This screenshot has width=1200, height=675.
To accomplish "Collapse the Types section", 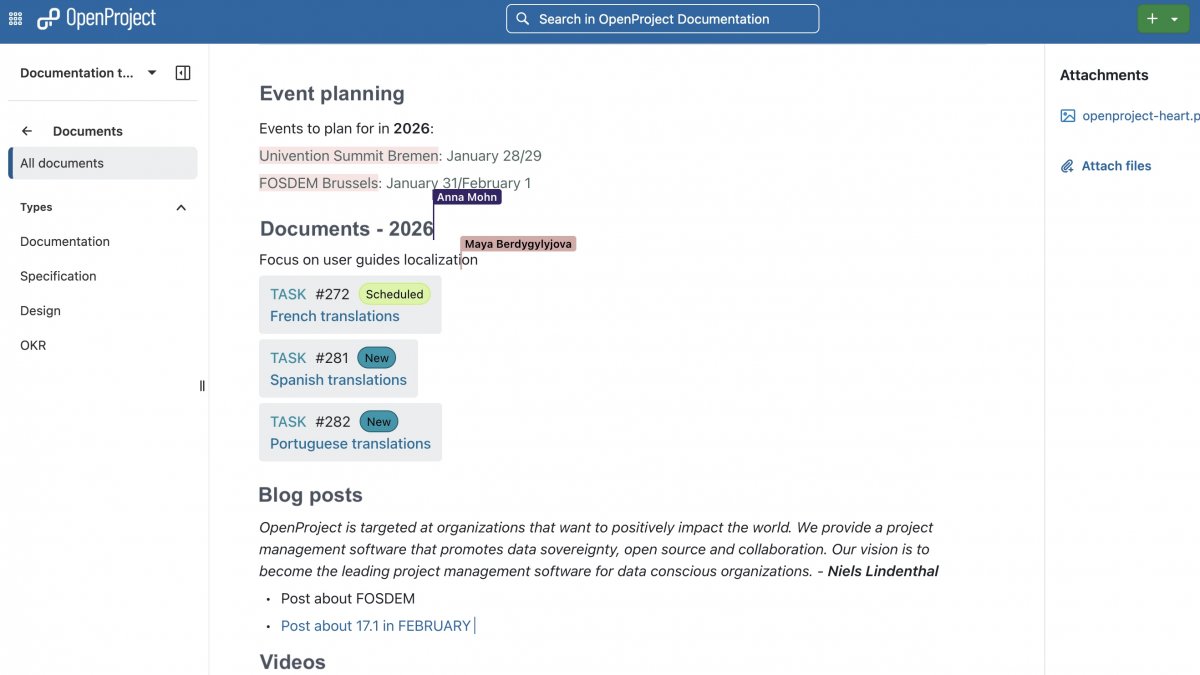I will (181, 208).
